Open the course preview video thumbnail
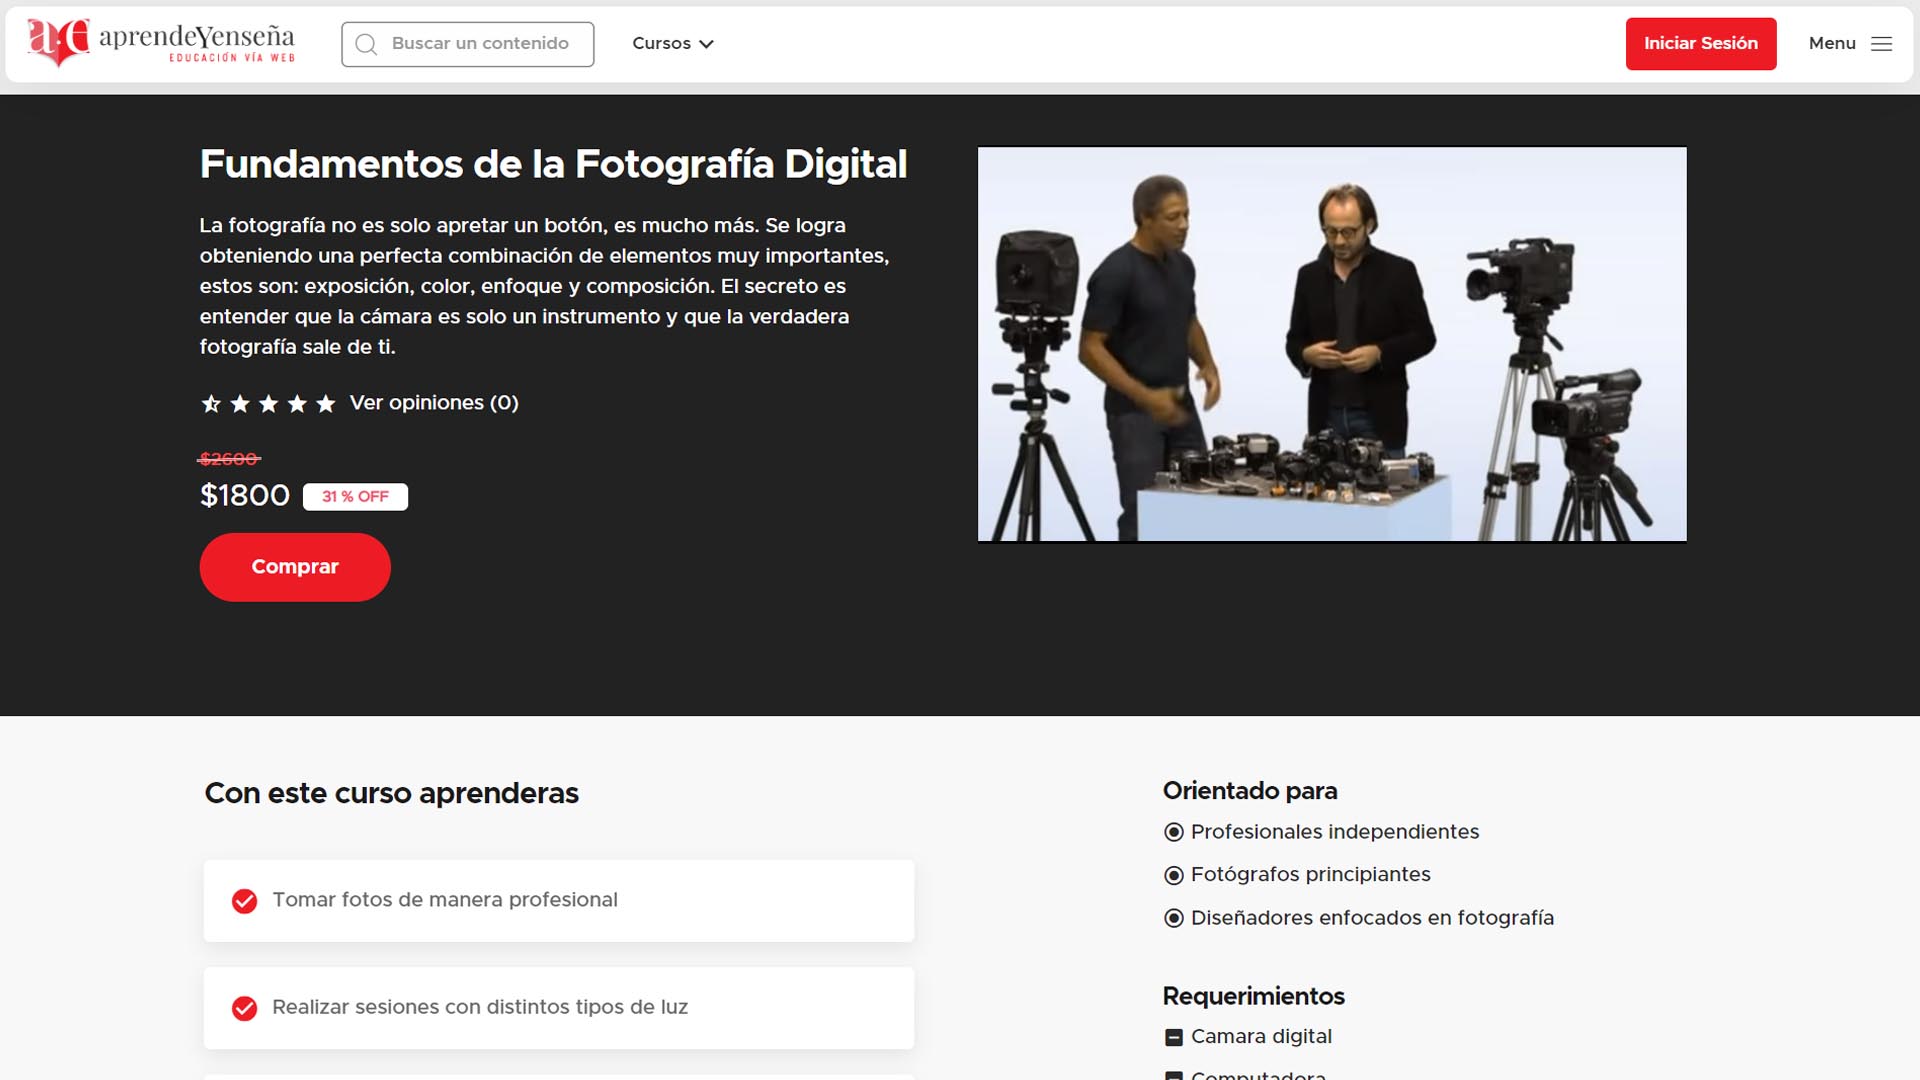Viewport: 1920px width, 1080px height. point(1332,344)
